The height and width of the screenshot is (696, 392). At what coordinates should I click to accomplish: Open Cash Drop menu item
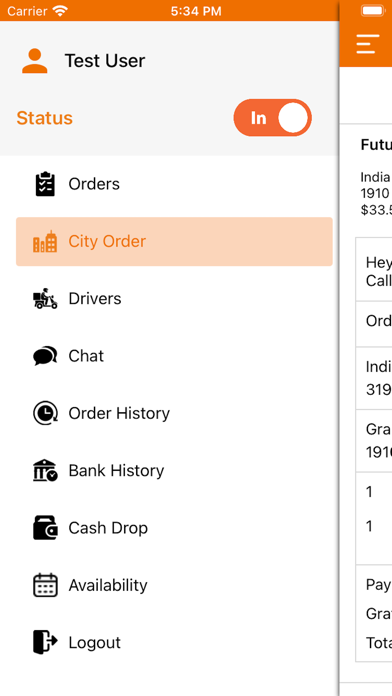coord(174,528)
